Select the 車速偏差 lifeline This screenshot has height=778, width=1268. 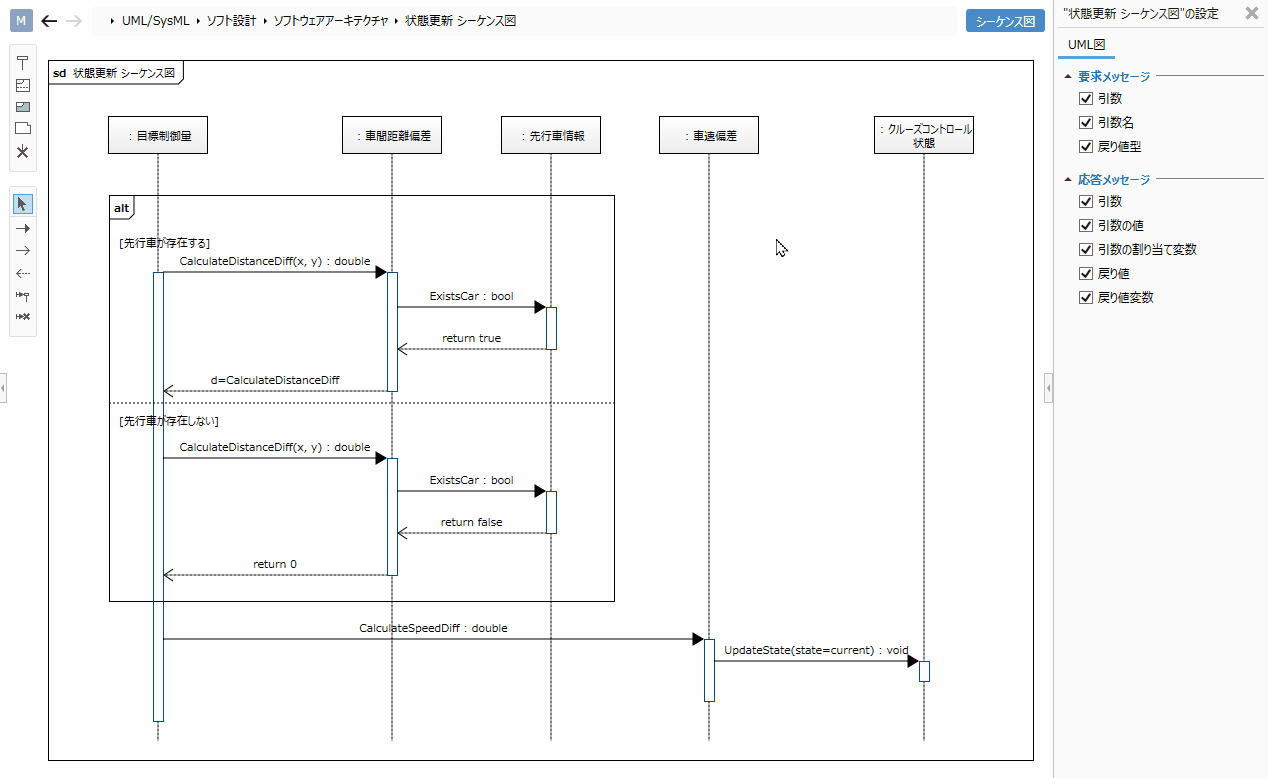coord(709,136)
